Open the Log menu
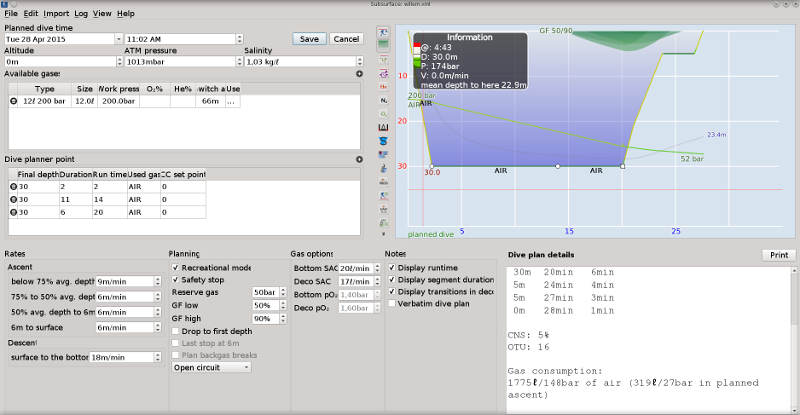Viewport: 800px width, 415px height. point(81,14)
